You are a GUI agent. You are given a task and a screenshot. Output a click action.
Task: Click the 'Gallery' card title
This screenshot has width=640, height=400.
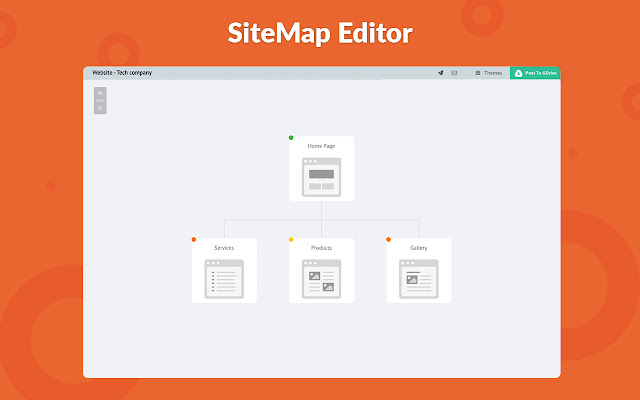pyautogui.click(x=419, y=248)
